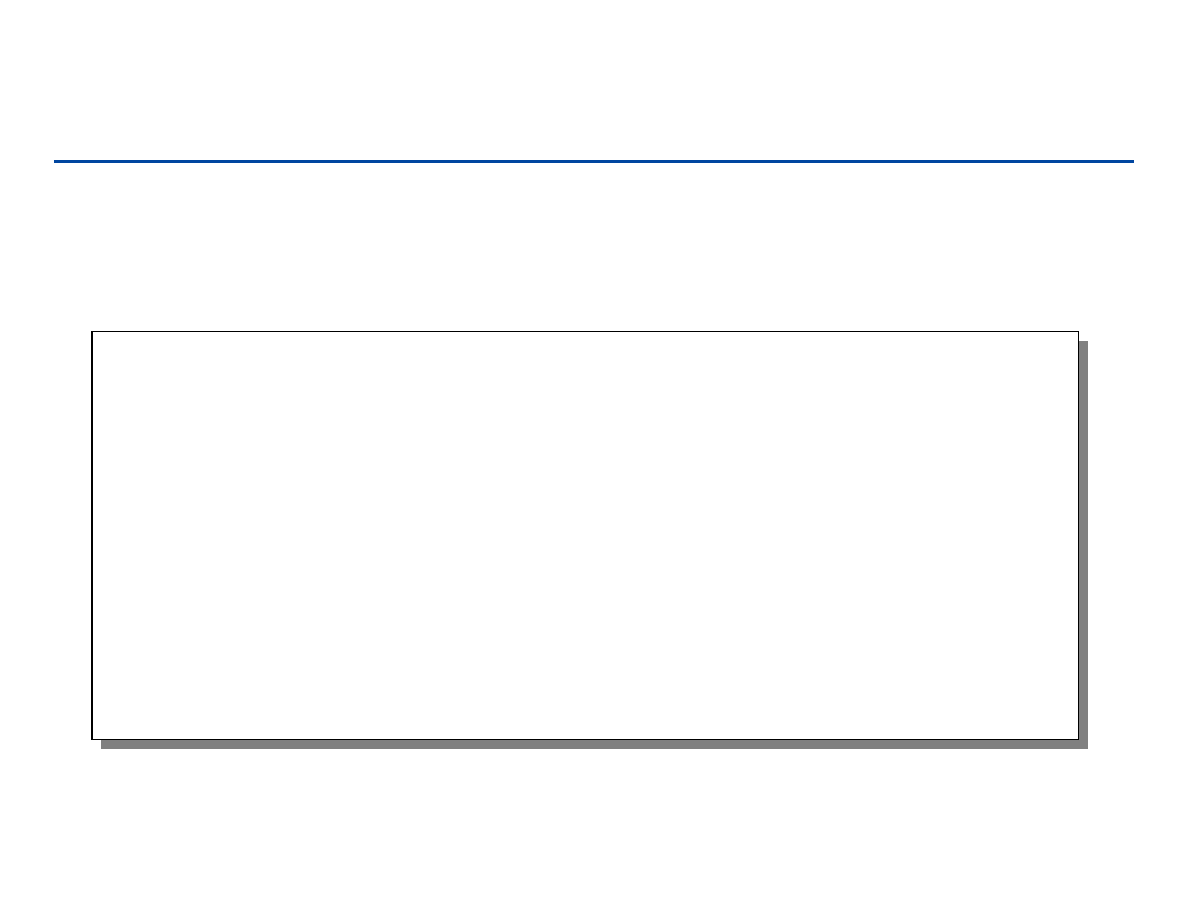
Task: Select the bottom-right corner of the white box
Action: pyautogui.click(x=1078, y=739)
